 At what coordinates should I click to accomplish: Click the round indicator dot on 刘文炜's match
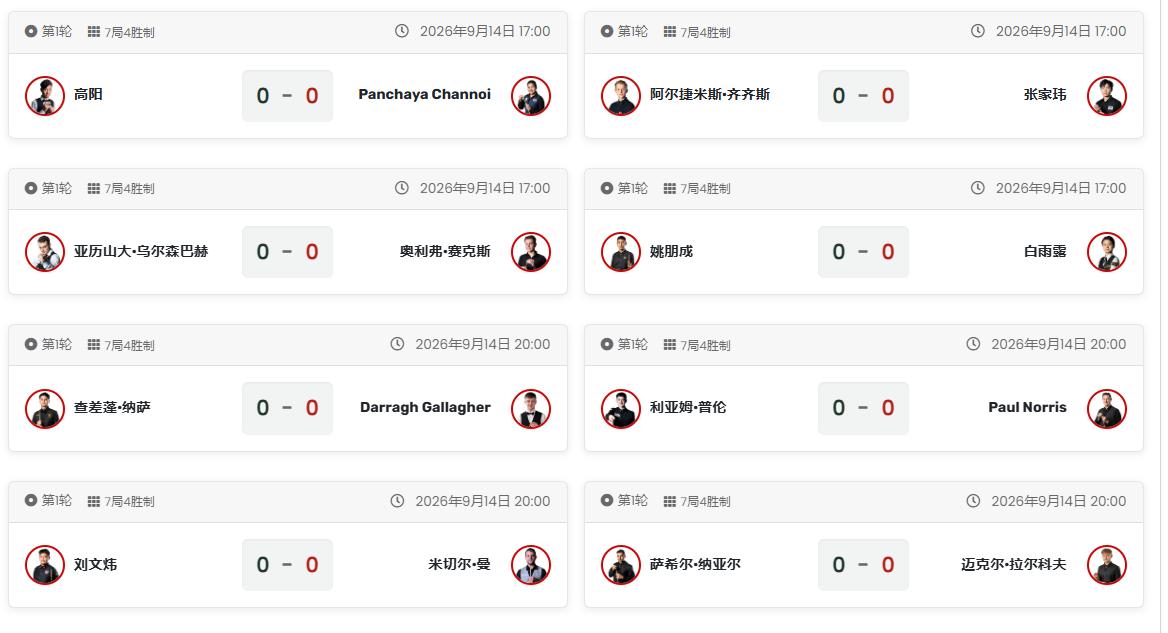pos(31,500)
